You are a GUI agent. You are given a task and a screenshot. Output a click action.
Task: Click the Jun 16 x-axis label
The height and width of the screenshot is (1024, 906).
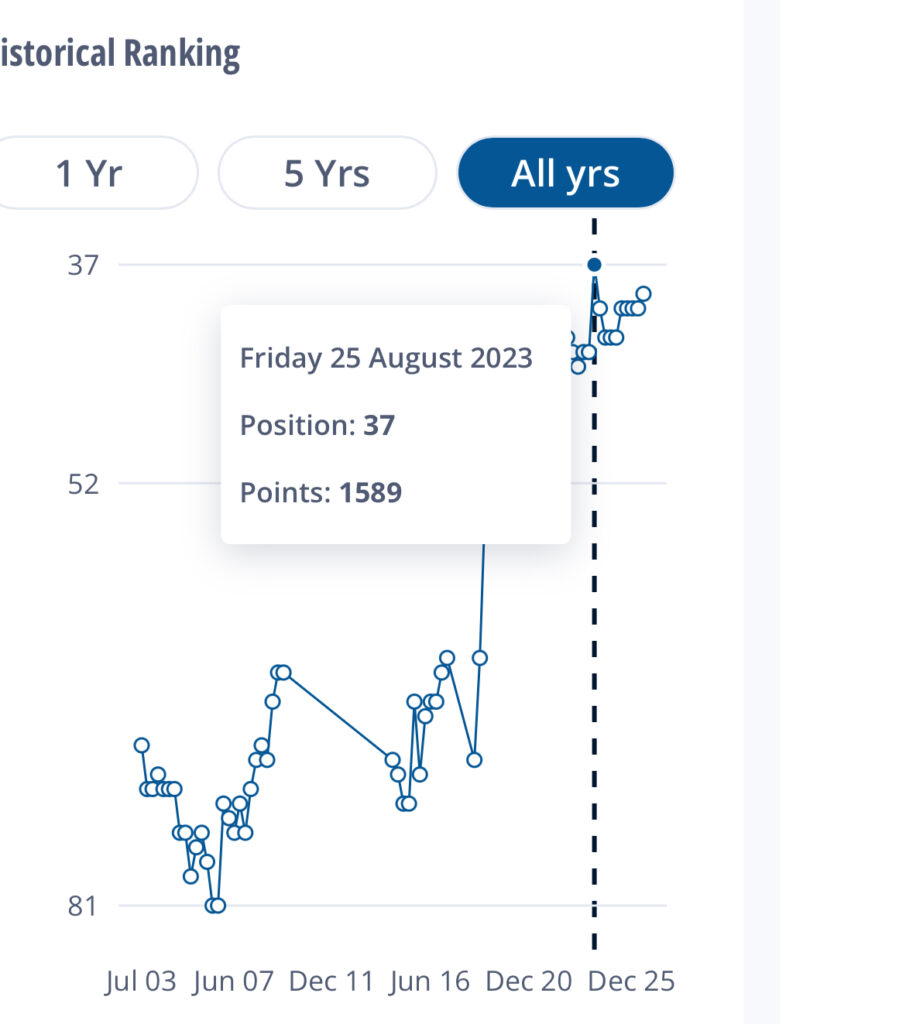[432, 981]
